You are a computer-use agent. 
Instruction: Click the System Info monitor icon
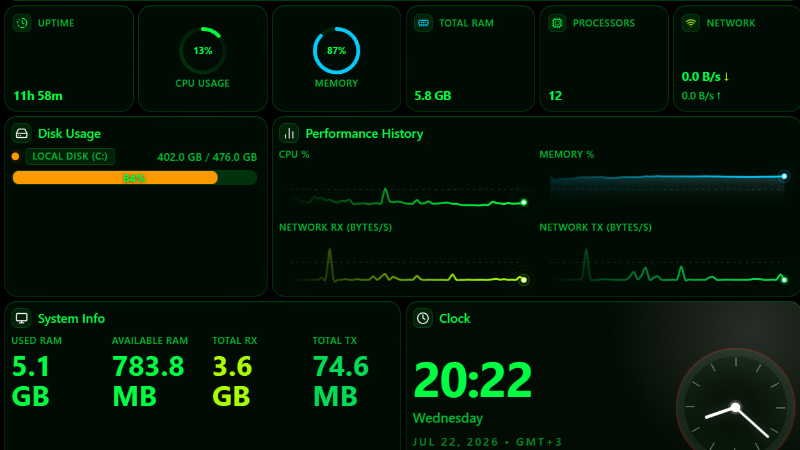(x=21, y=318)
